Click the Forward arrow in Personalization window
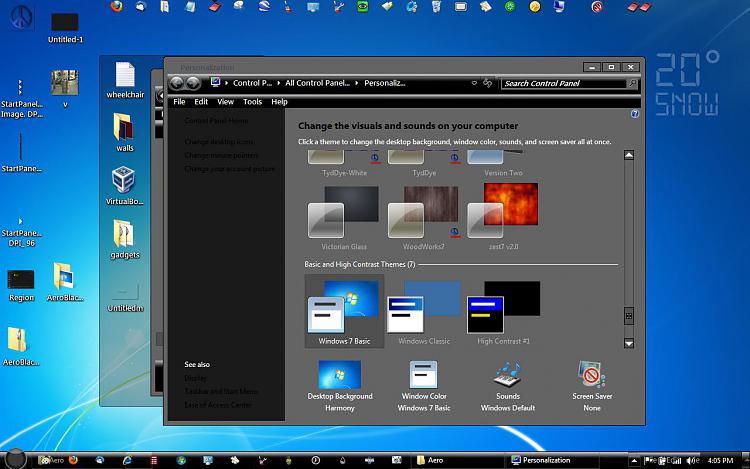This screenshot has height=469, width=750. pos(193,83)
